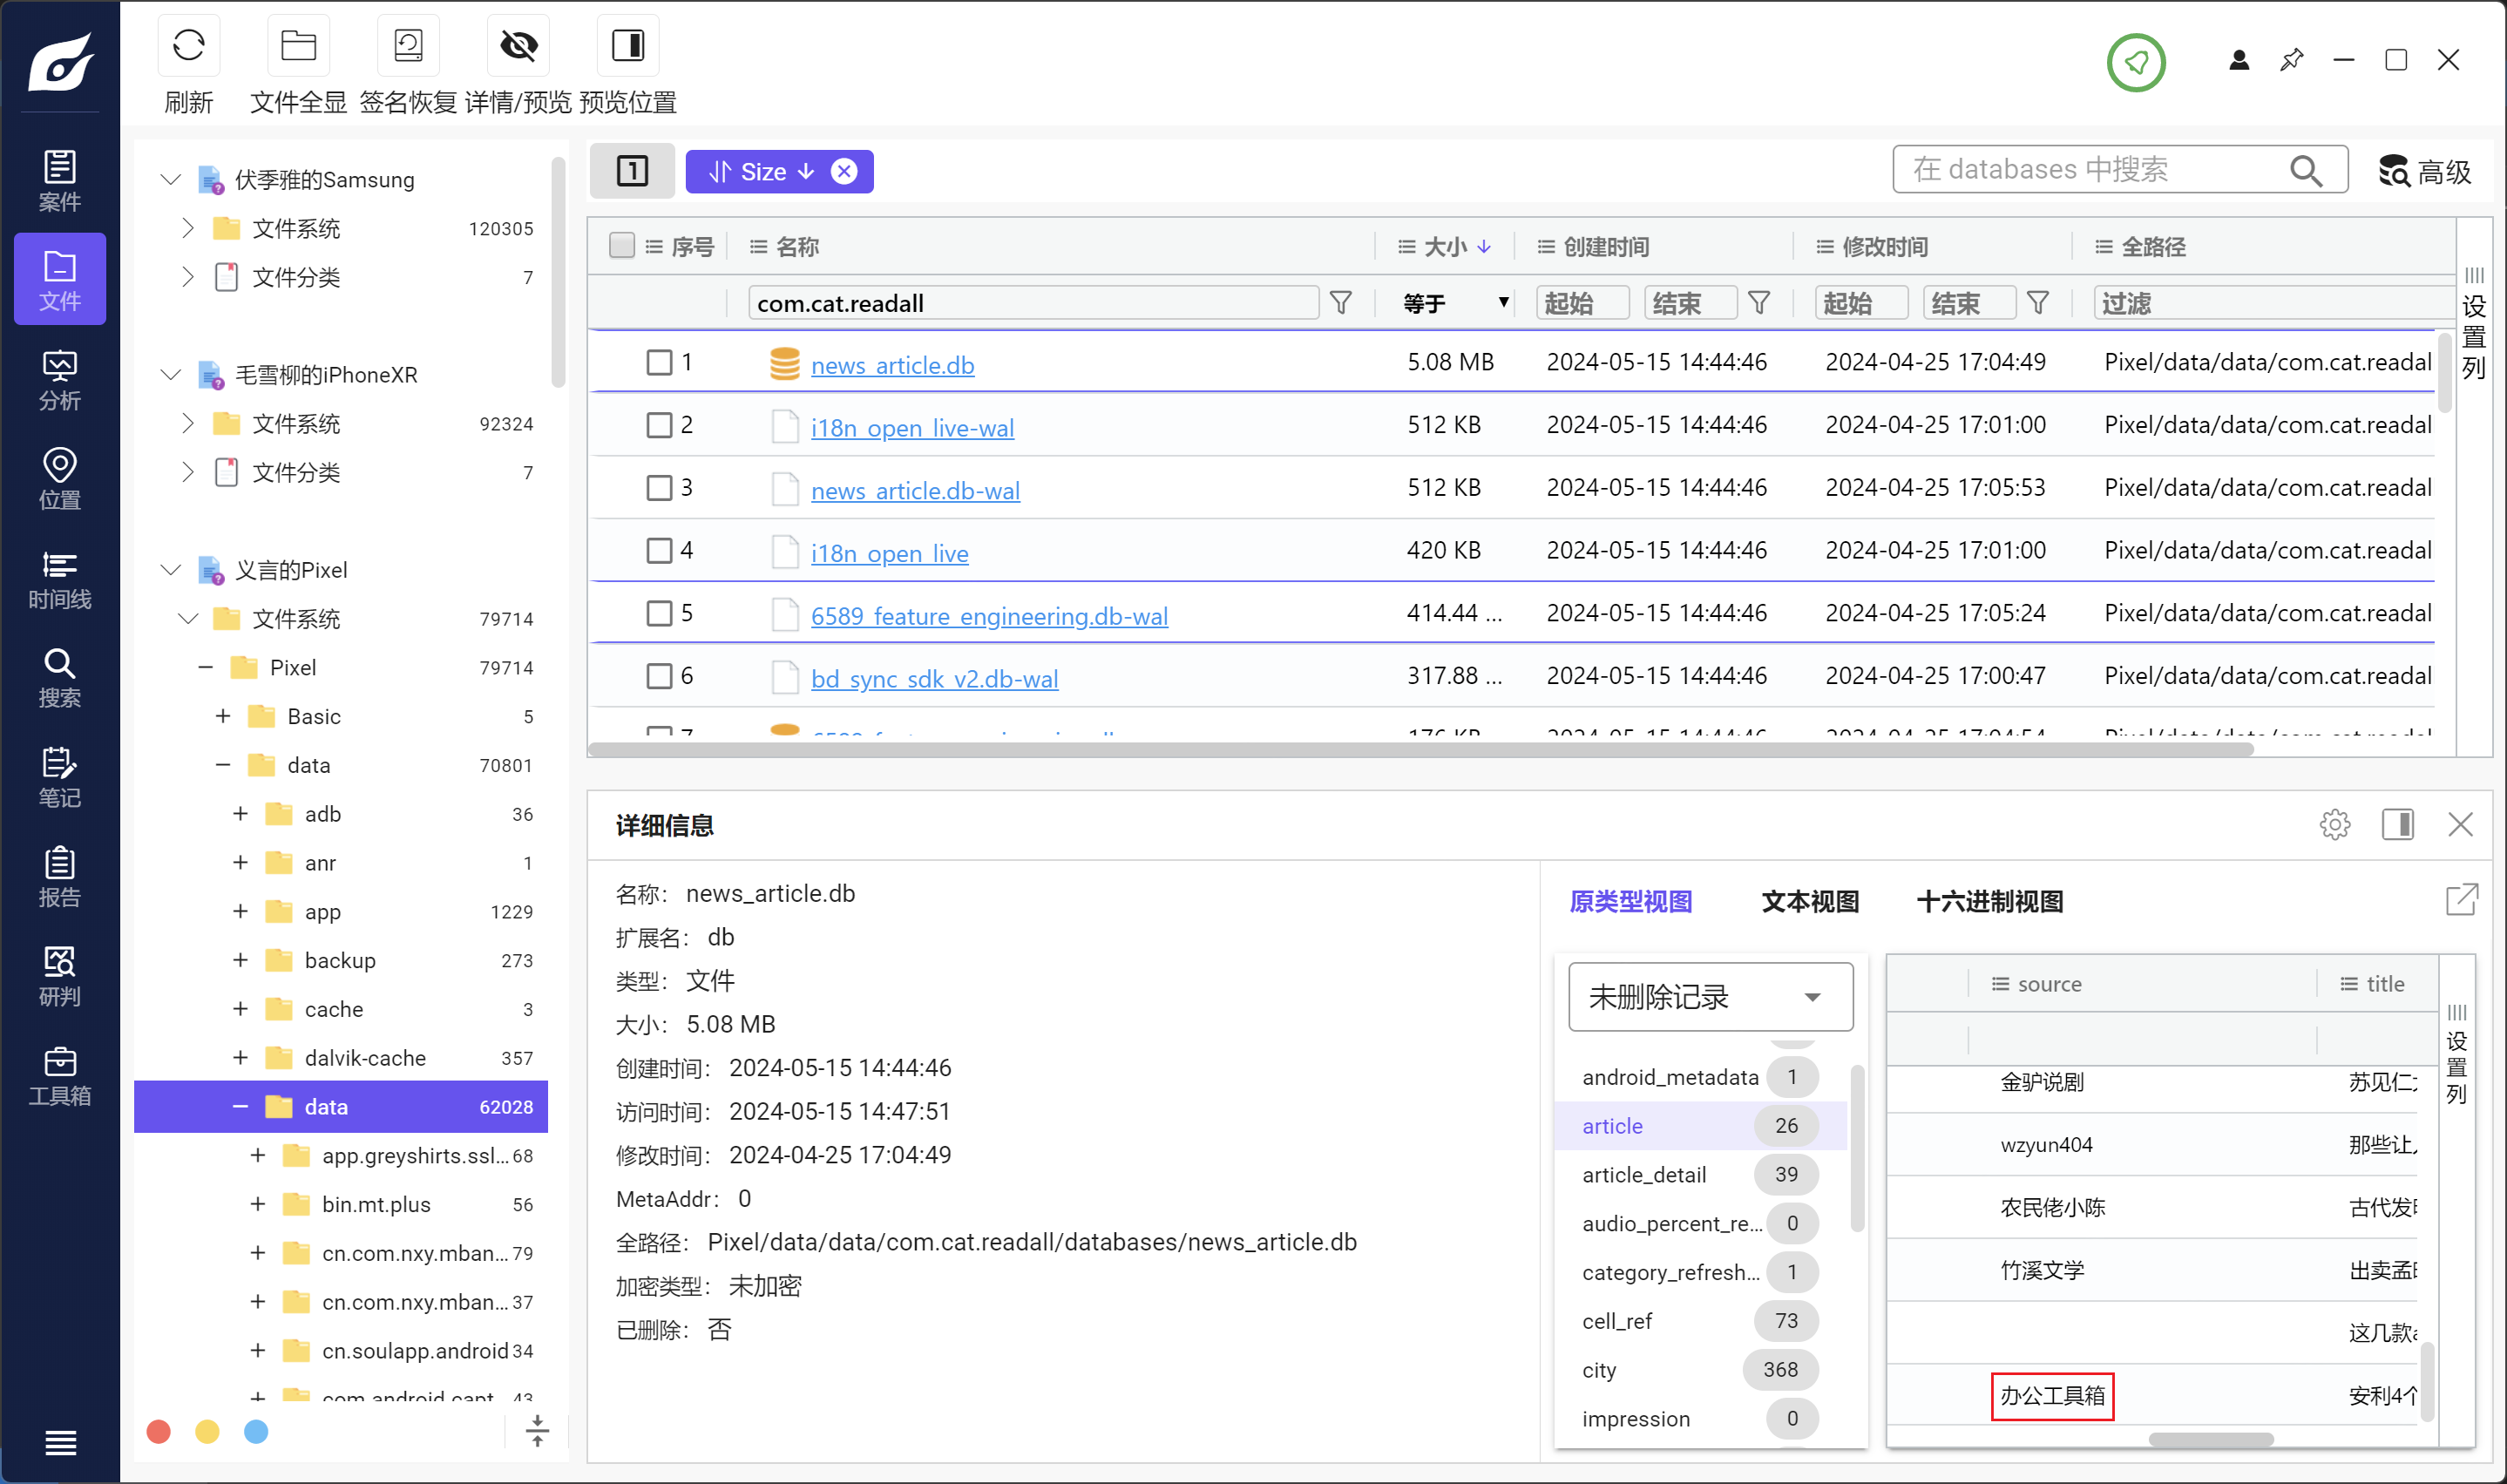Select the cell_ref table

(1699, 1322)
